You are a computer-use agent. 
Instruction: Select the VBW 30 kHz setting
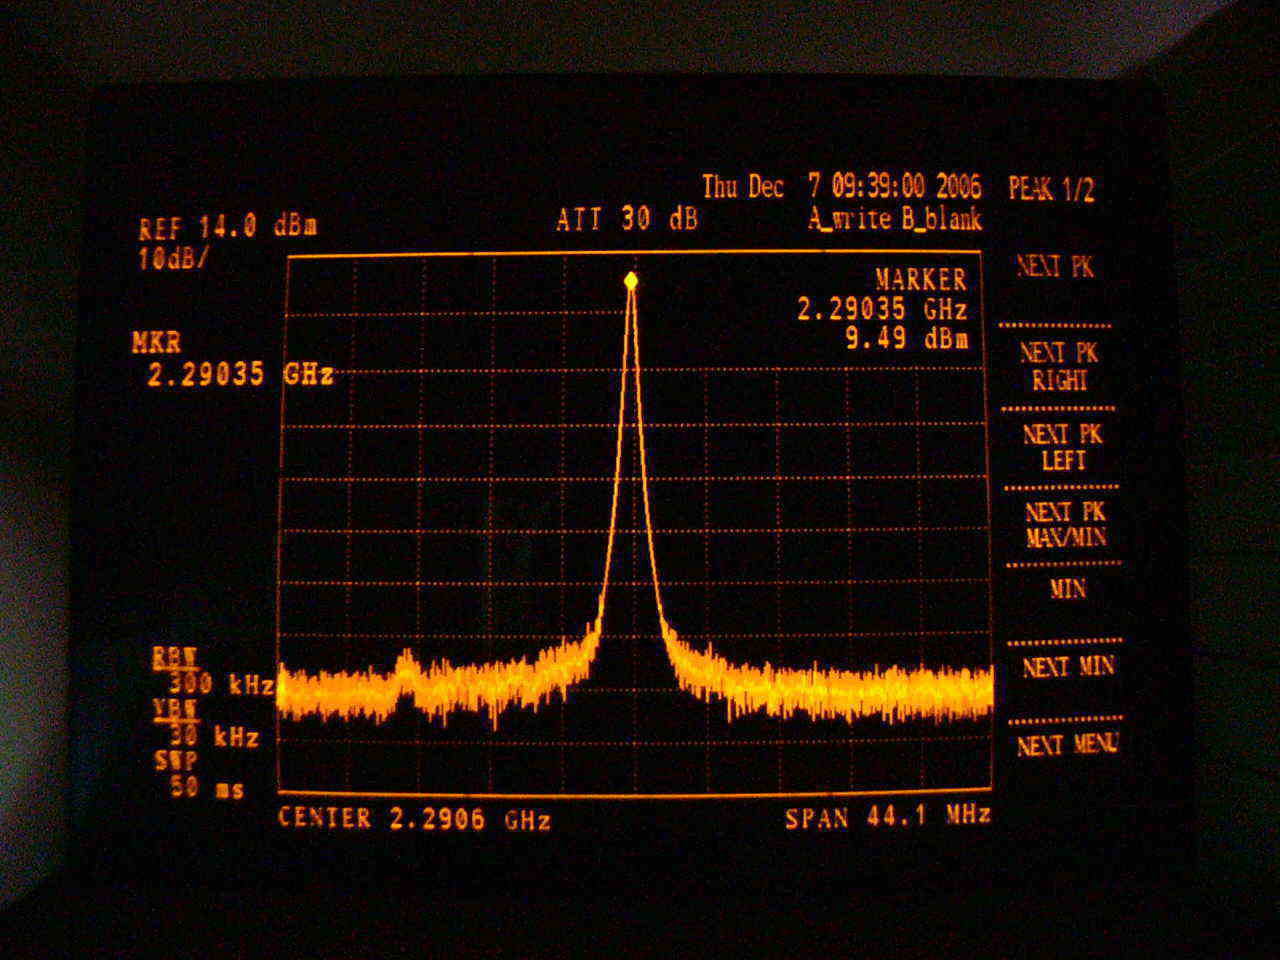pos(207,726)
